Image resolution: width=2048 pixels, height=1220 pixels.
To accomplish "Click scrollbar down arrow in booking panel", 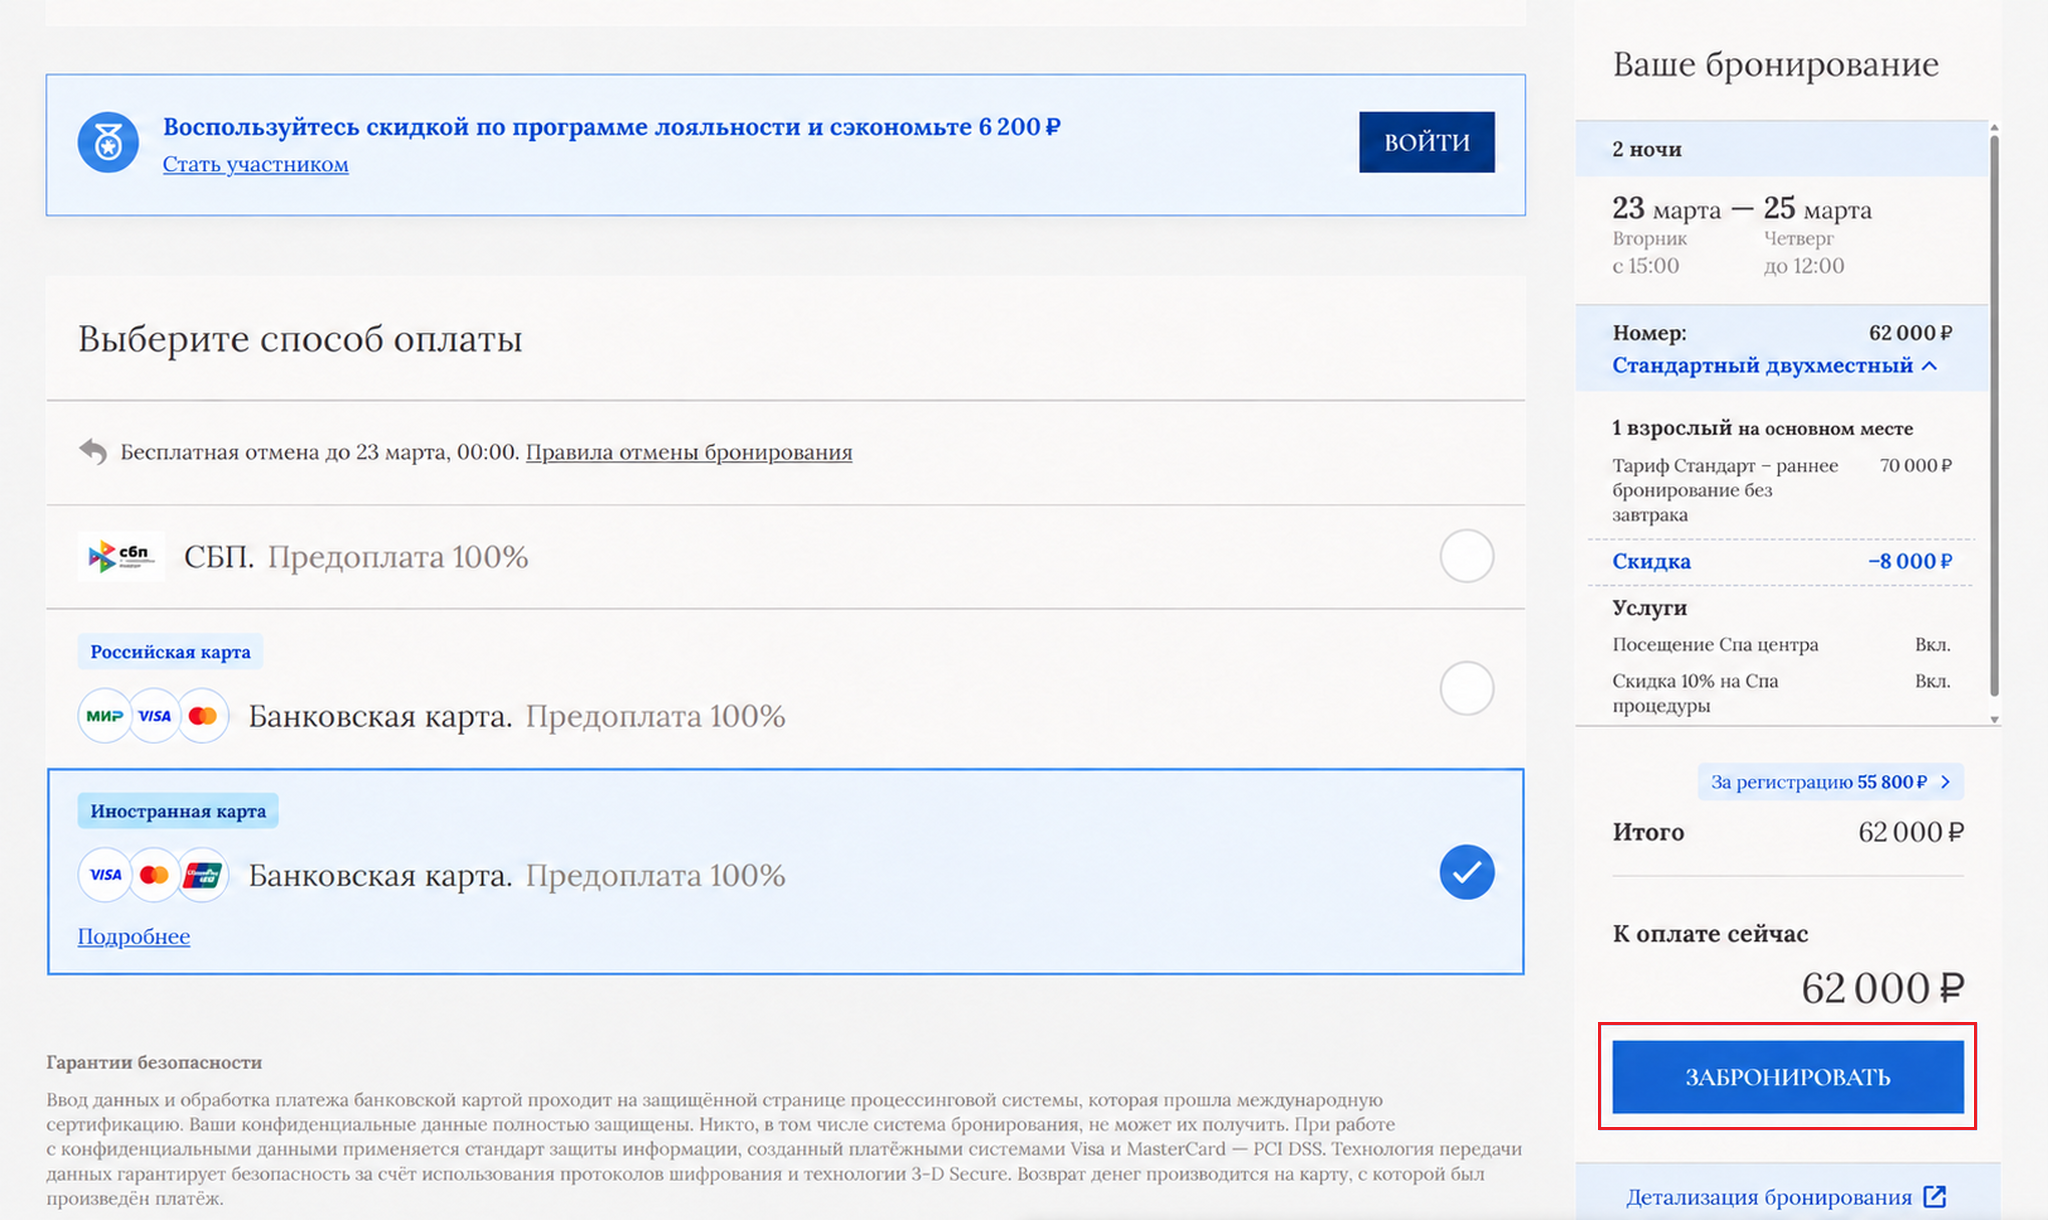I will pyautogui.click(x=1994, y=719).
